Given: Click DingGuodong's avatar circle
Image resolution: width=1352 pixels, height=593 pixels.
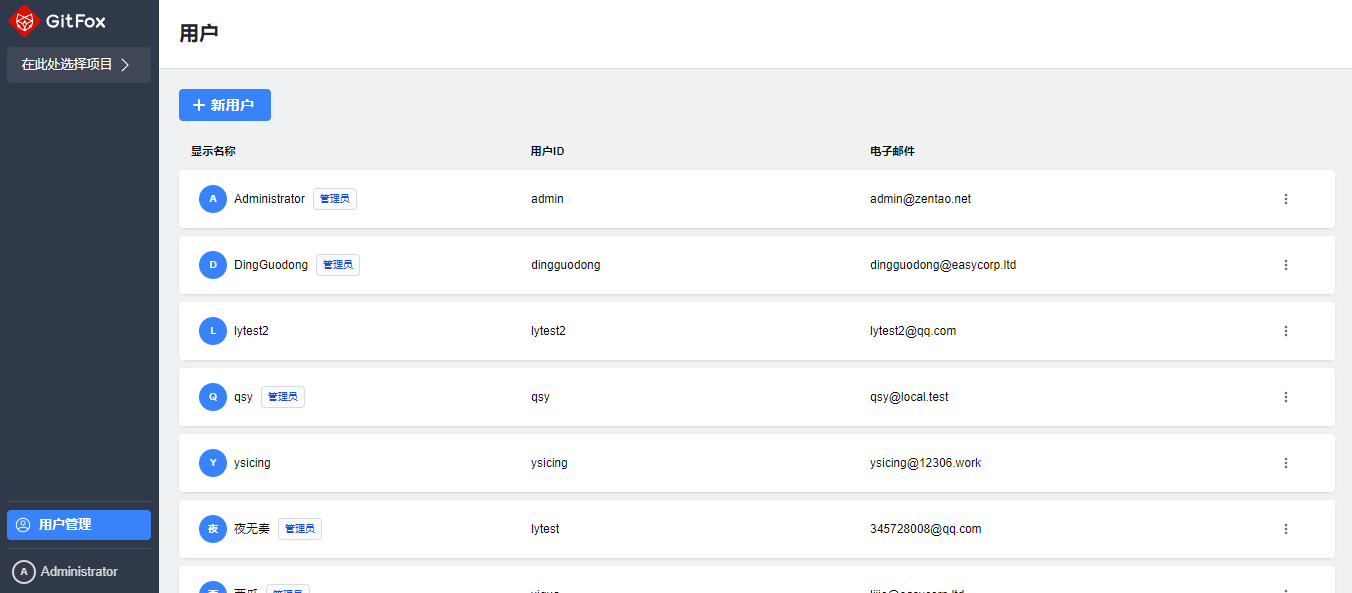Looking at the screenshot, I should tap(213, 265).
